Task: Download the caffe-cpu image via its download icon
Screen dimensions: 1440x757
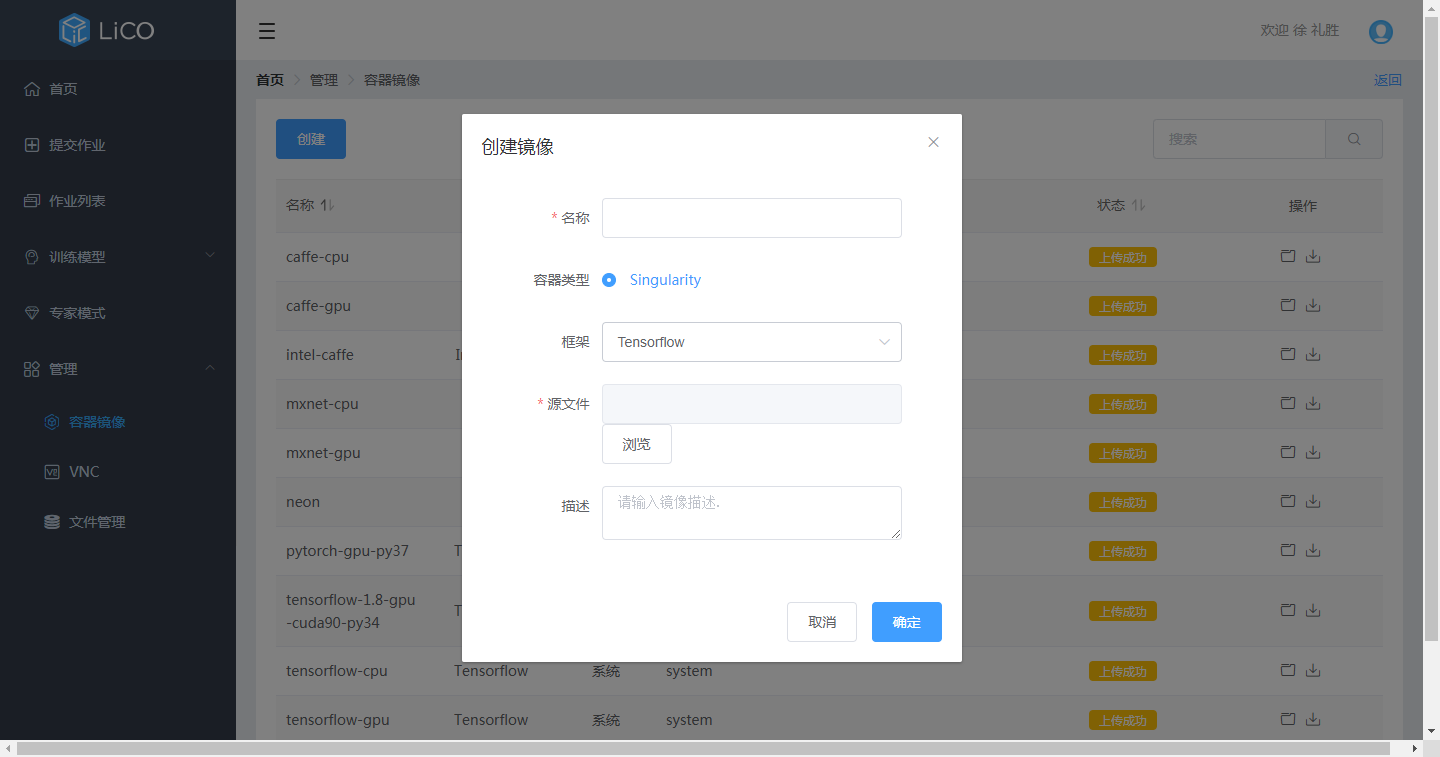Action: (x=1313, y=256)
